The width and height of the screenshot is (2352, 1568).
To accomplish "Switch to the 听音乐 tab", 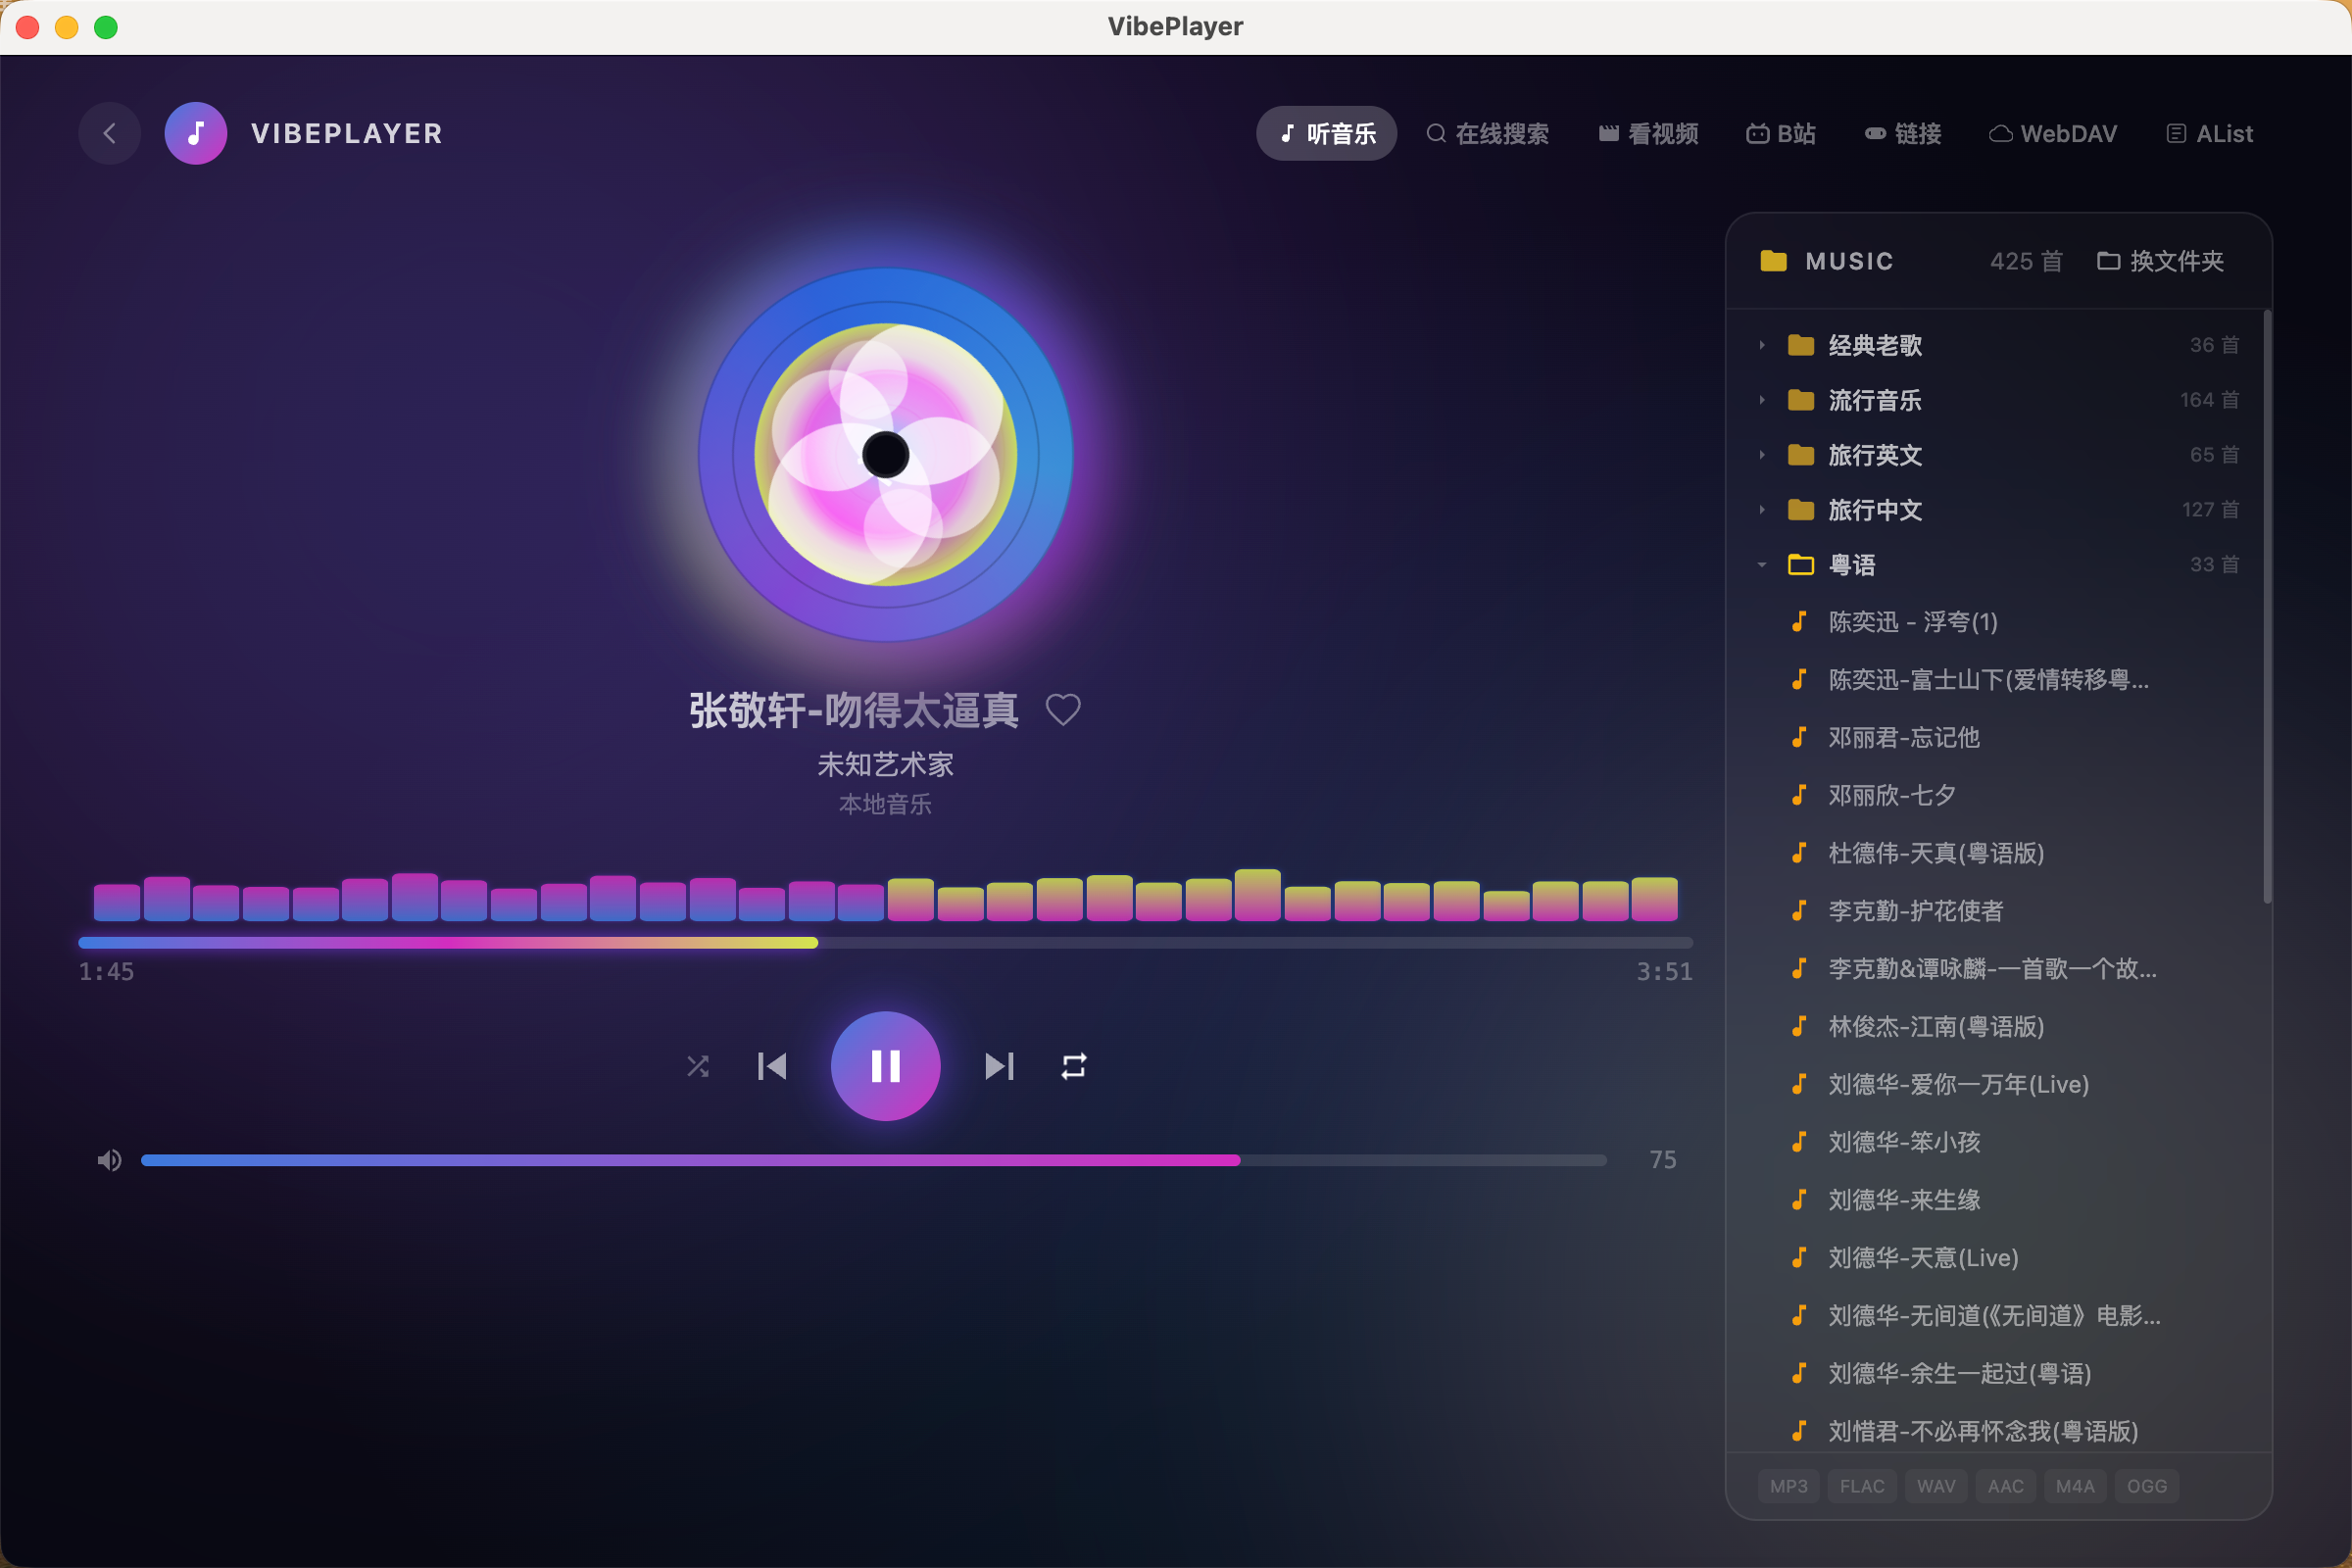I will click(1327, 133).
